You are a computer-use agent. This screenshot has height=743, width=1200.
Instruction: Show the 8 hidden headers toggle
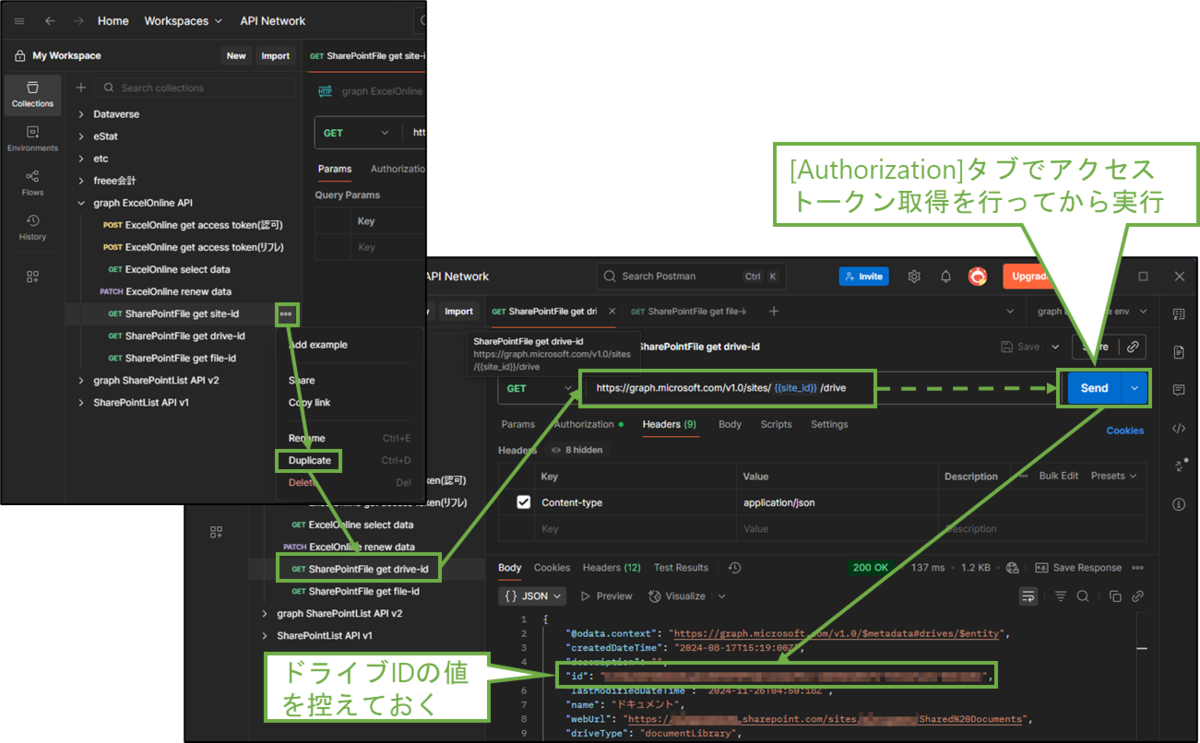[x=577, y=450]
